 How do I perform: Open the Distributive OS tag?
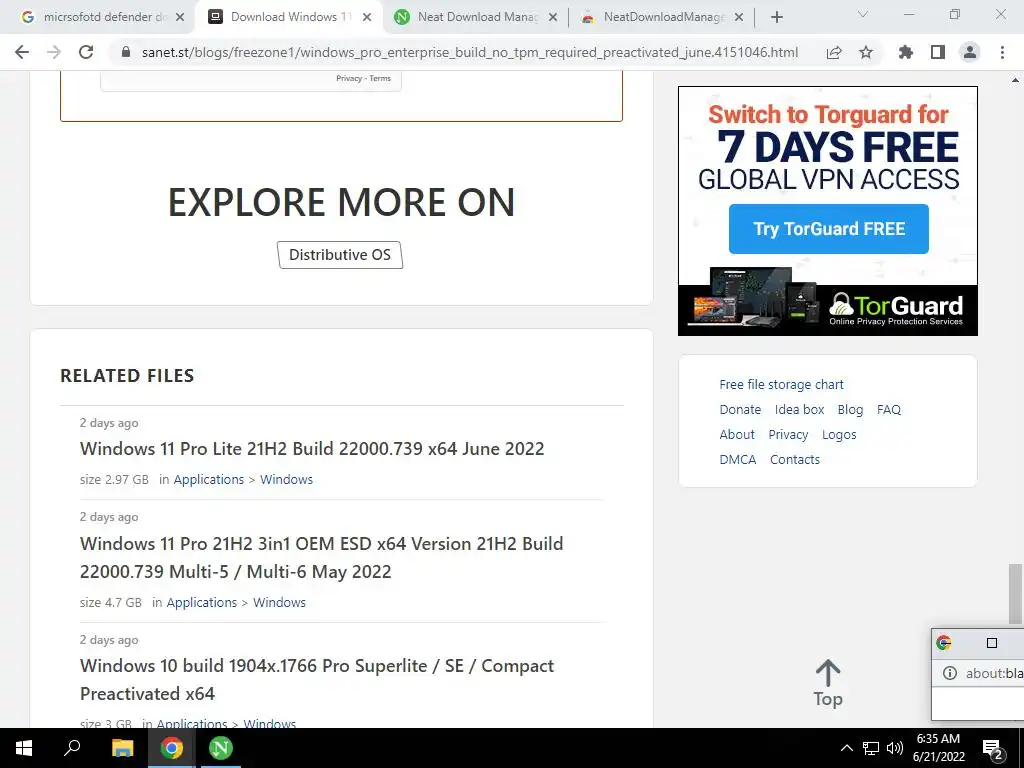[x=340, y=255]
